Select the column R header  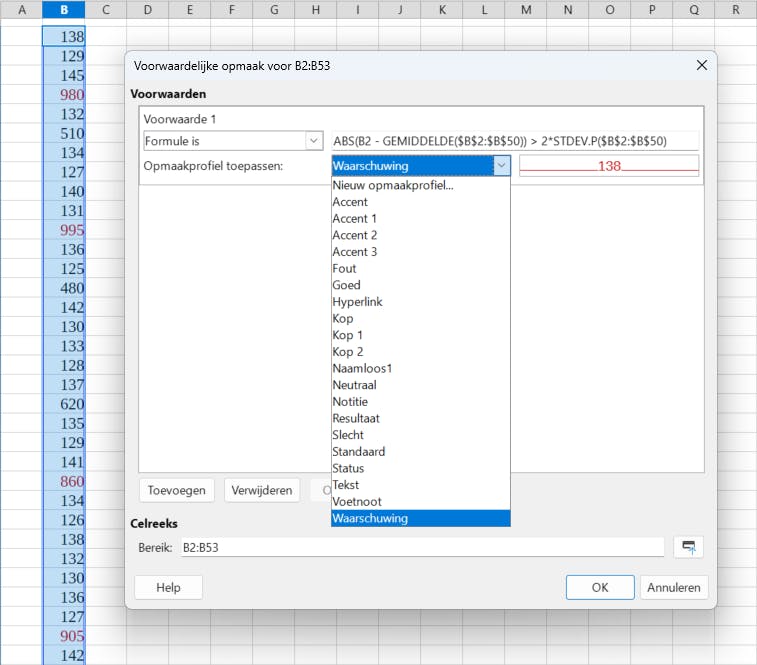736,10
